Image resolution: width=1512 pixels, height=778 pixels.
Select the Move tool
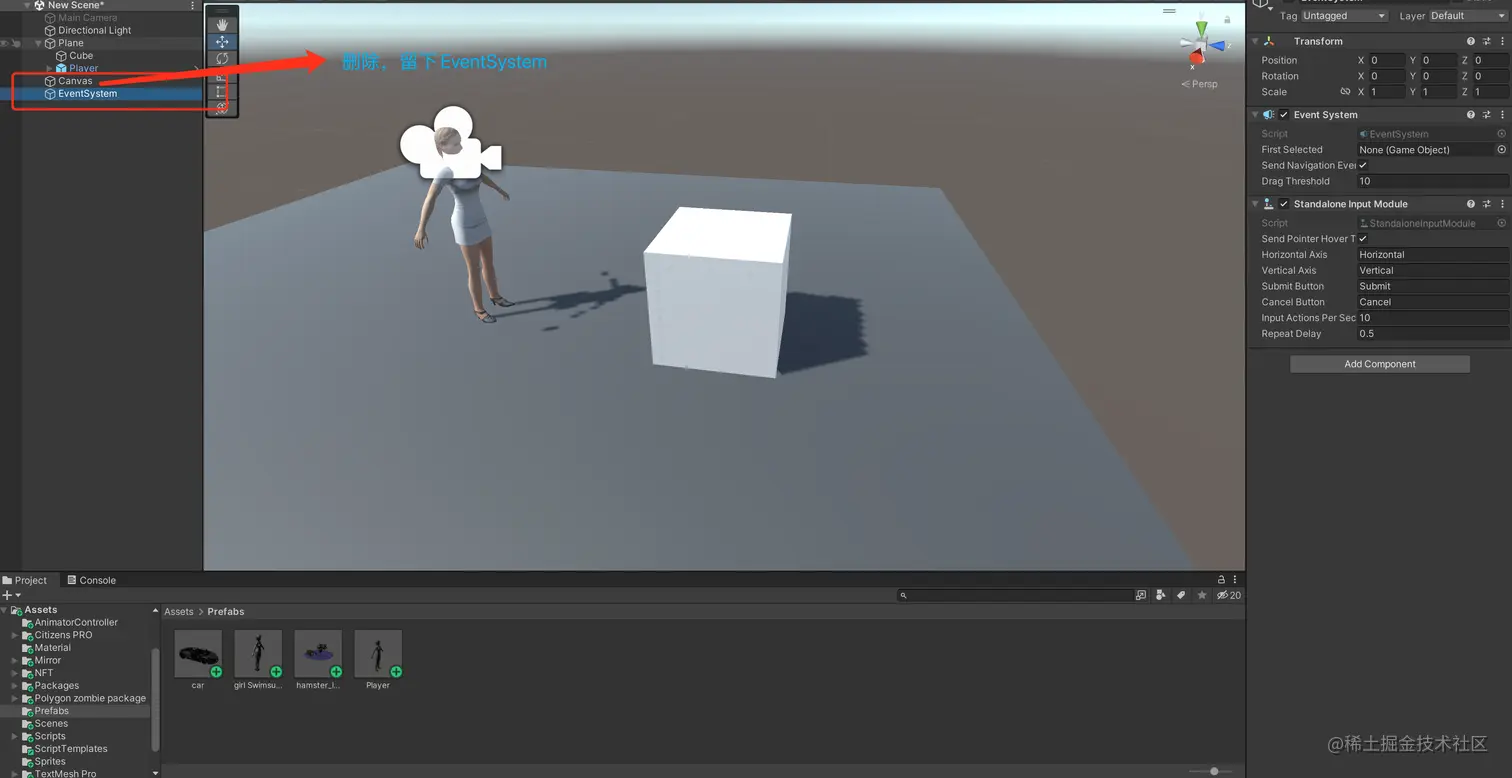(x=222, y=41)
